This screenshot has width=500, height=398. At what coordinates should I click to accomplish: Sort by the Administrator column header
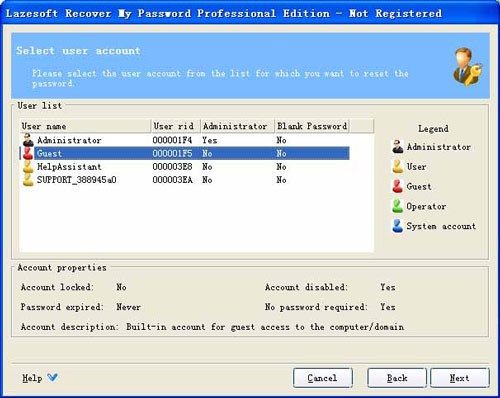pyautogui.click(x=237, y=126)
